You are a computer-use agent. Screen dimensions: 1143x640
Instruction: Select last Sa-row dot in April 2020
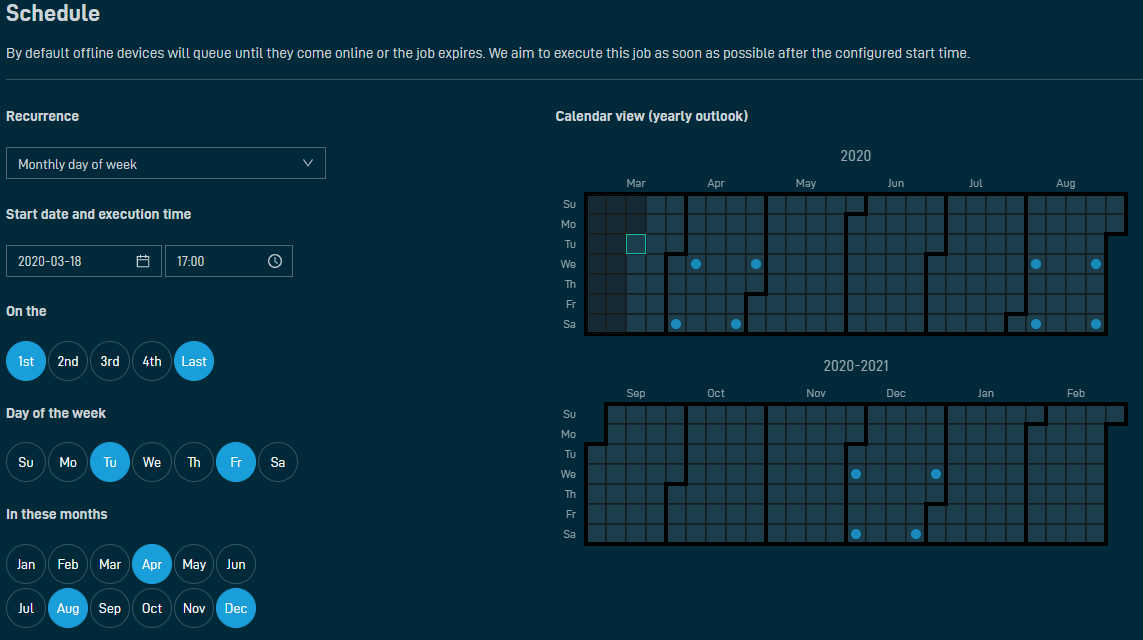(x=736, y=324)
